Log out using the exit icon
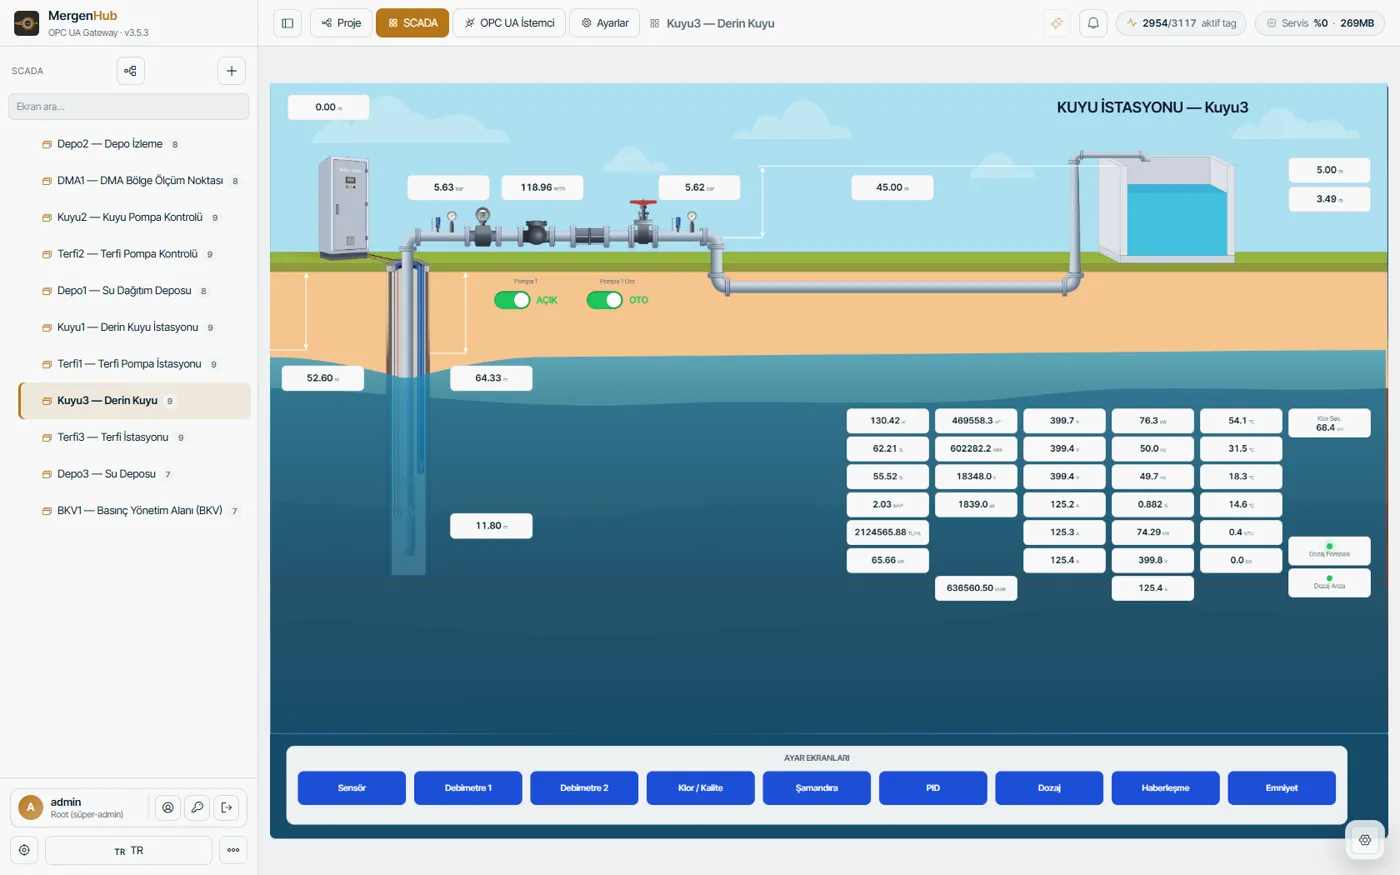 coord(227,807)
